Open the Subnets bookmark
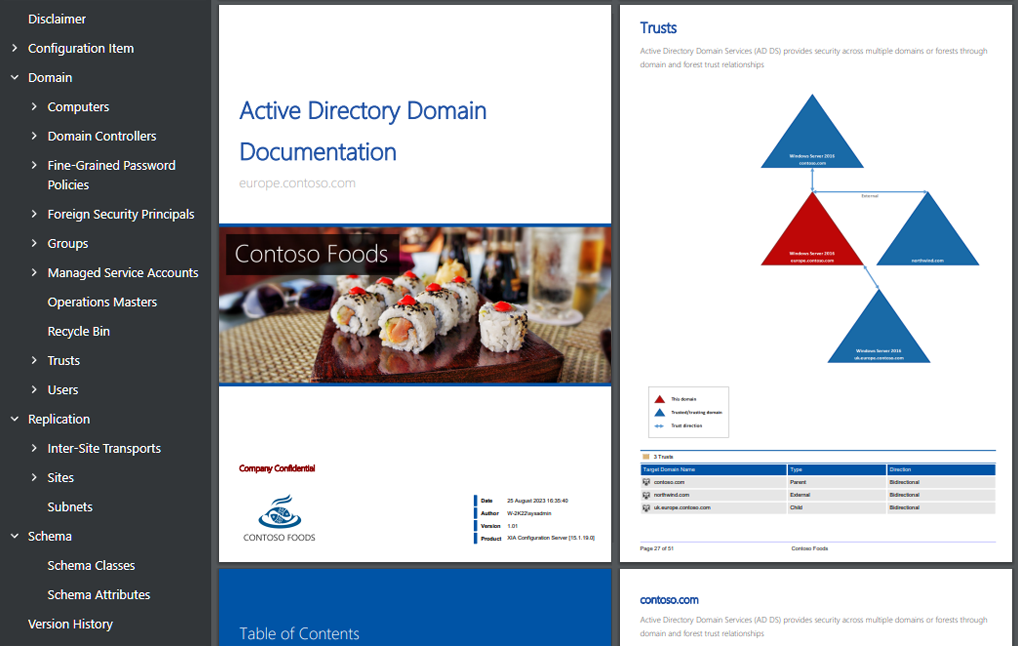 point(69,506)
